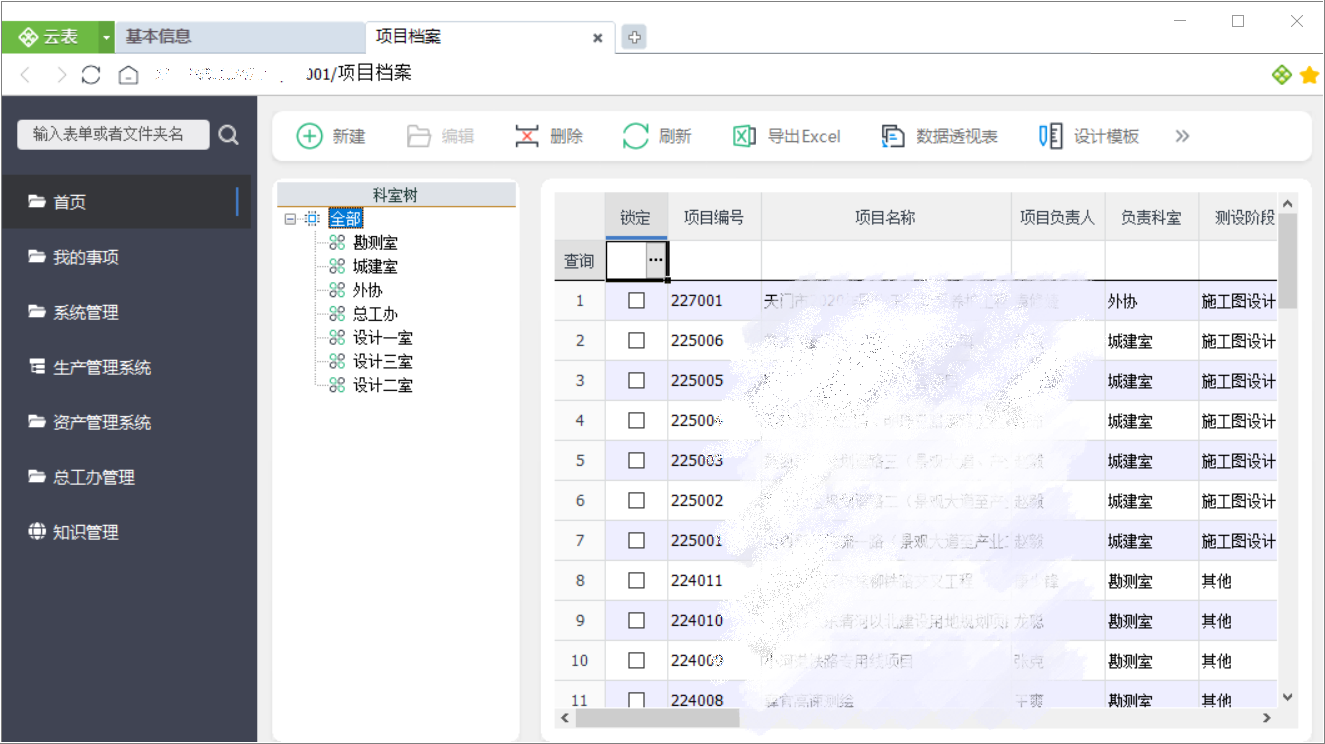
Task: Click the 云表 logo button
Action: click(50, 37)
